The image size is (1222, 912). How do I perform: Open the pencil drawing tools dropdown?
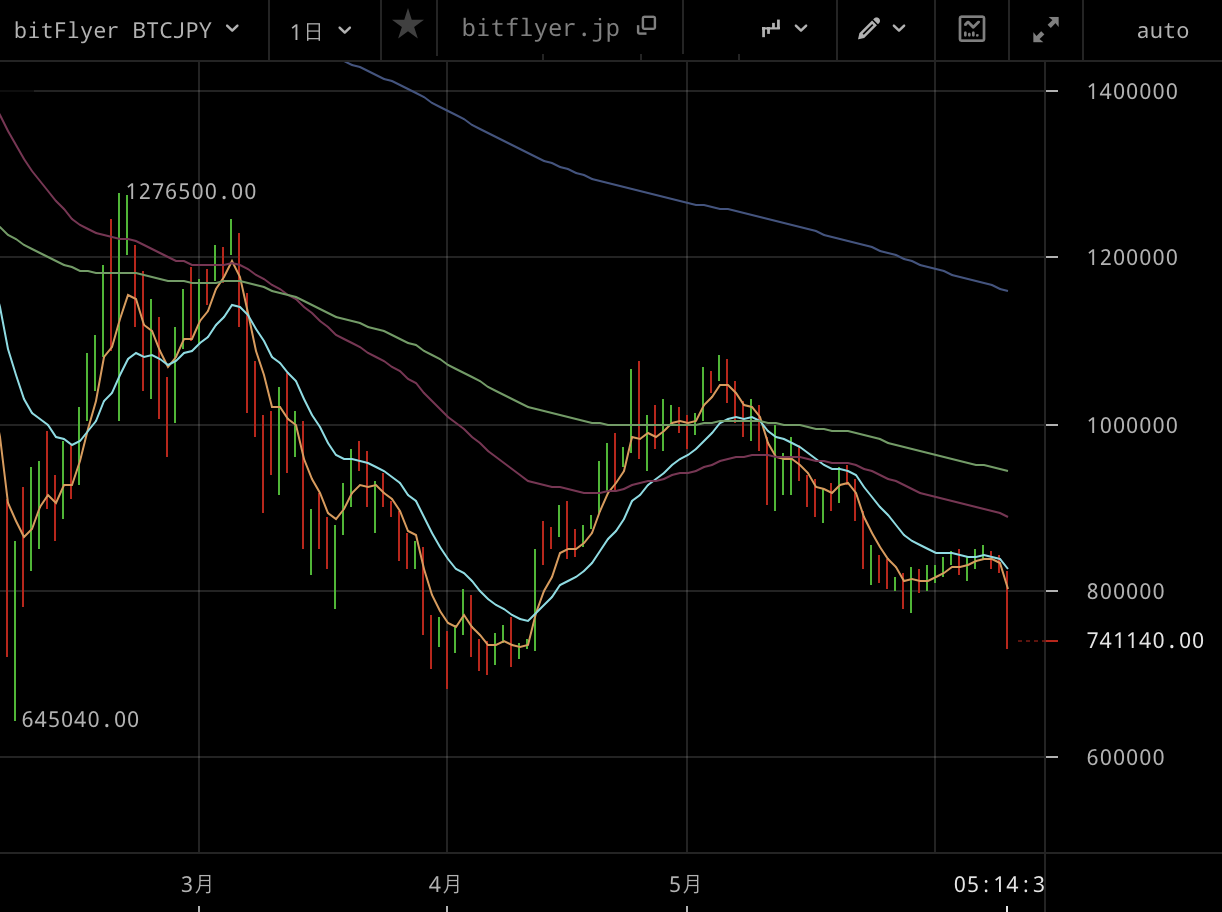[x=882, y=29]
